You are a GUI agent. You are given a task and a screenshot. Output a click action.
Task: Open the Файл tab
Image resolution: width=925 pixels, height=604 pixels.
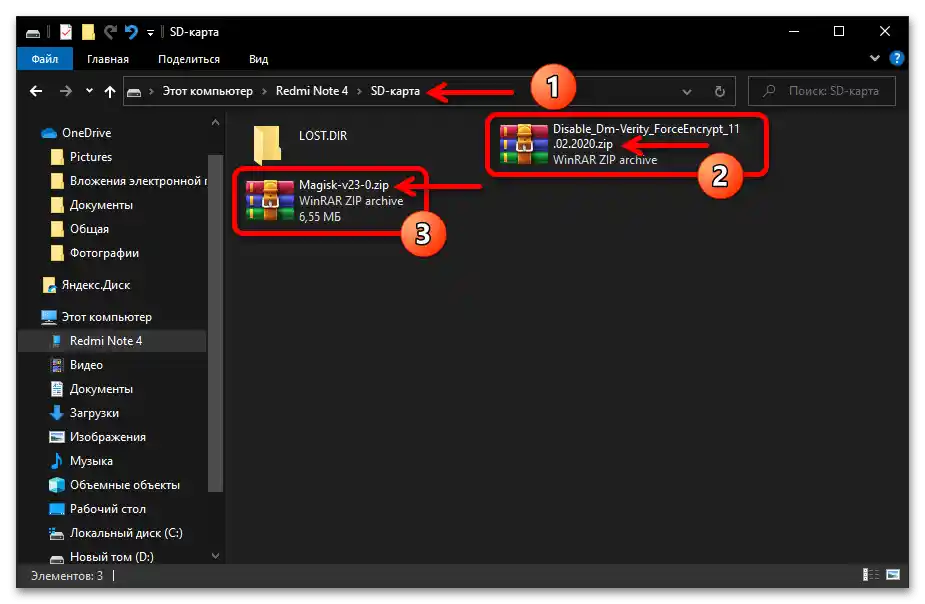coord(45,59)
